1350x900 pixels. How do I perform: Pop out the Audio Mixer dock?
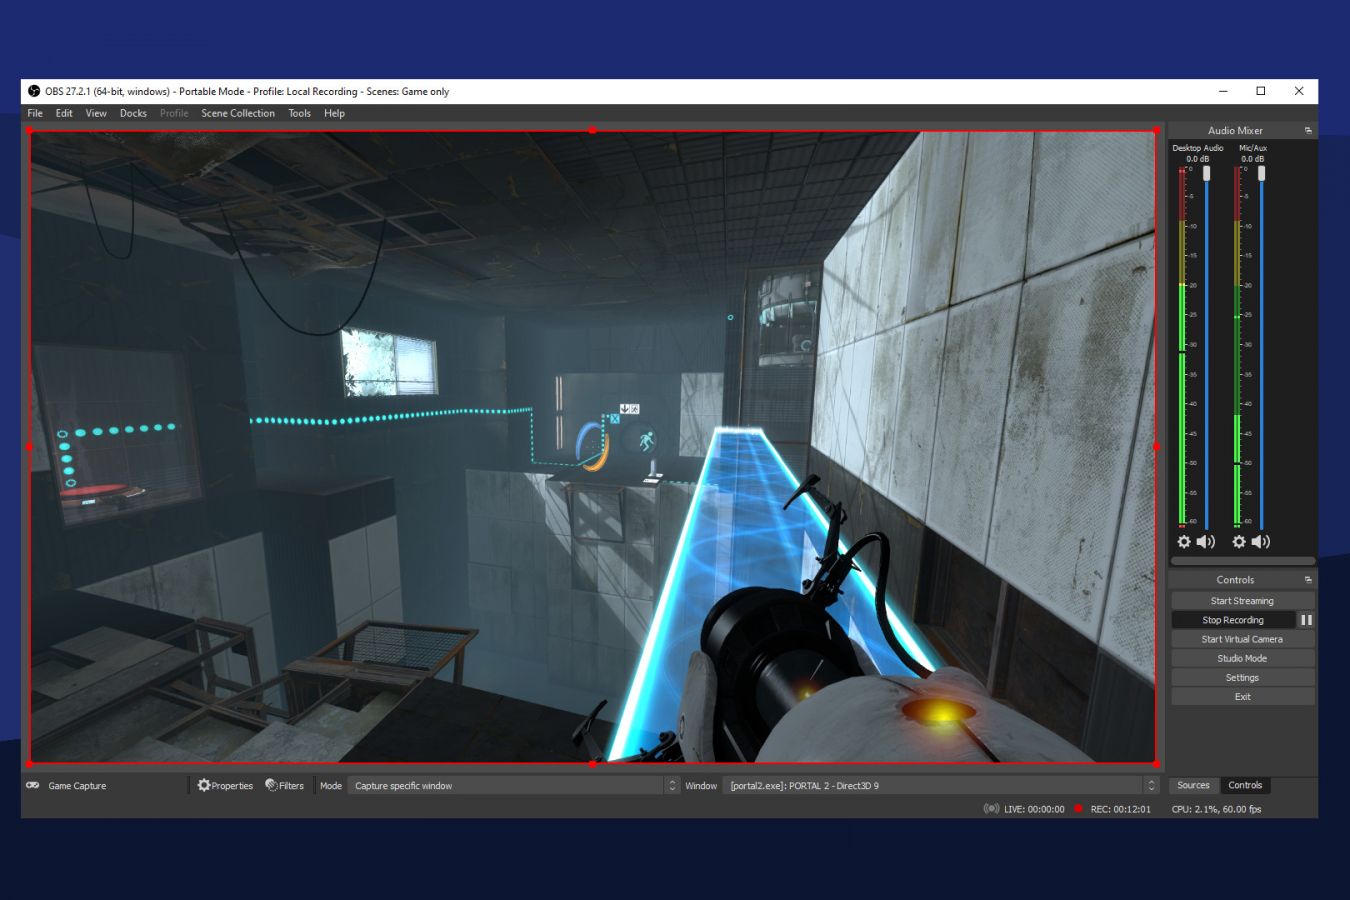tap(1308, 131)
